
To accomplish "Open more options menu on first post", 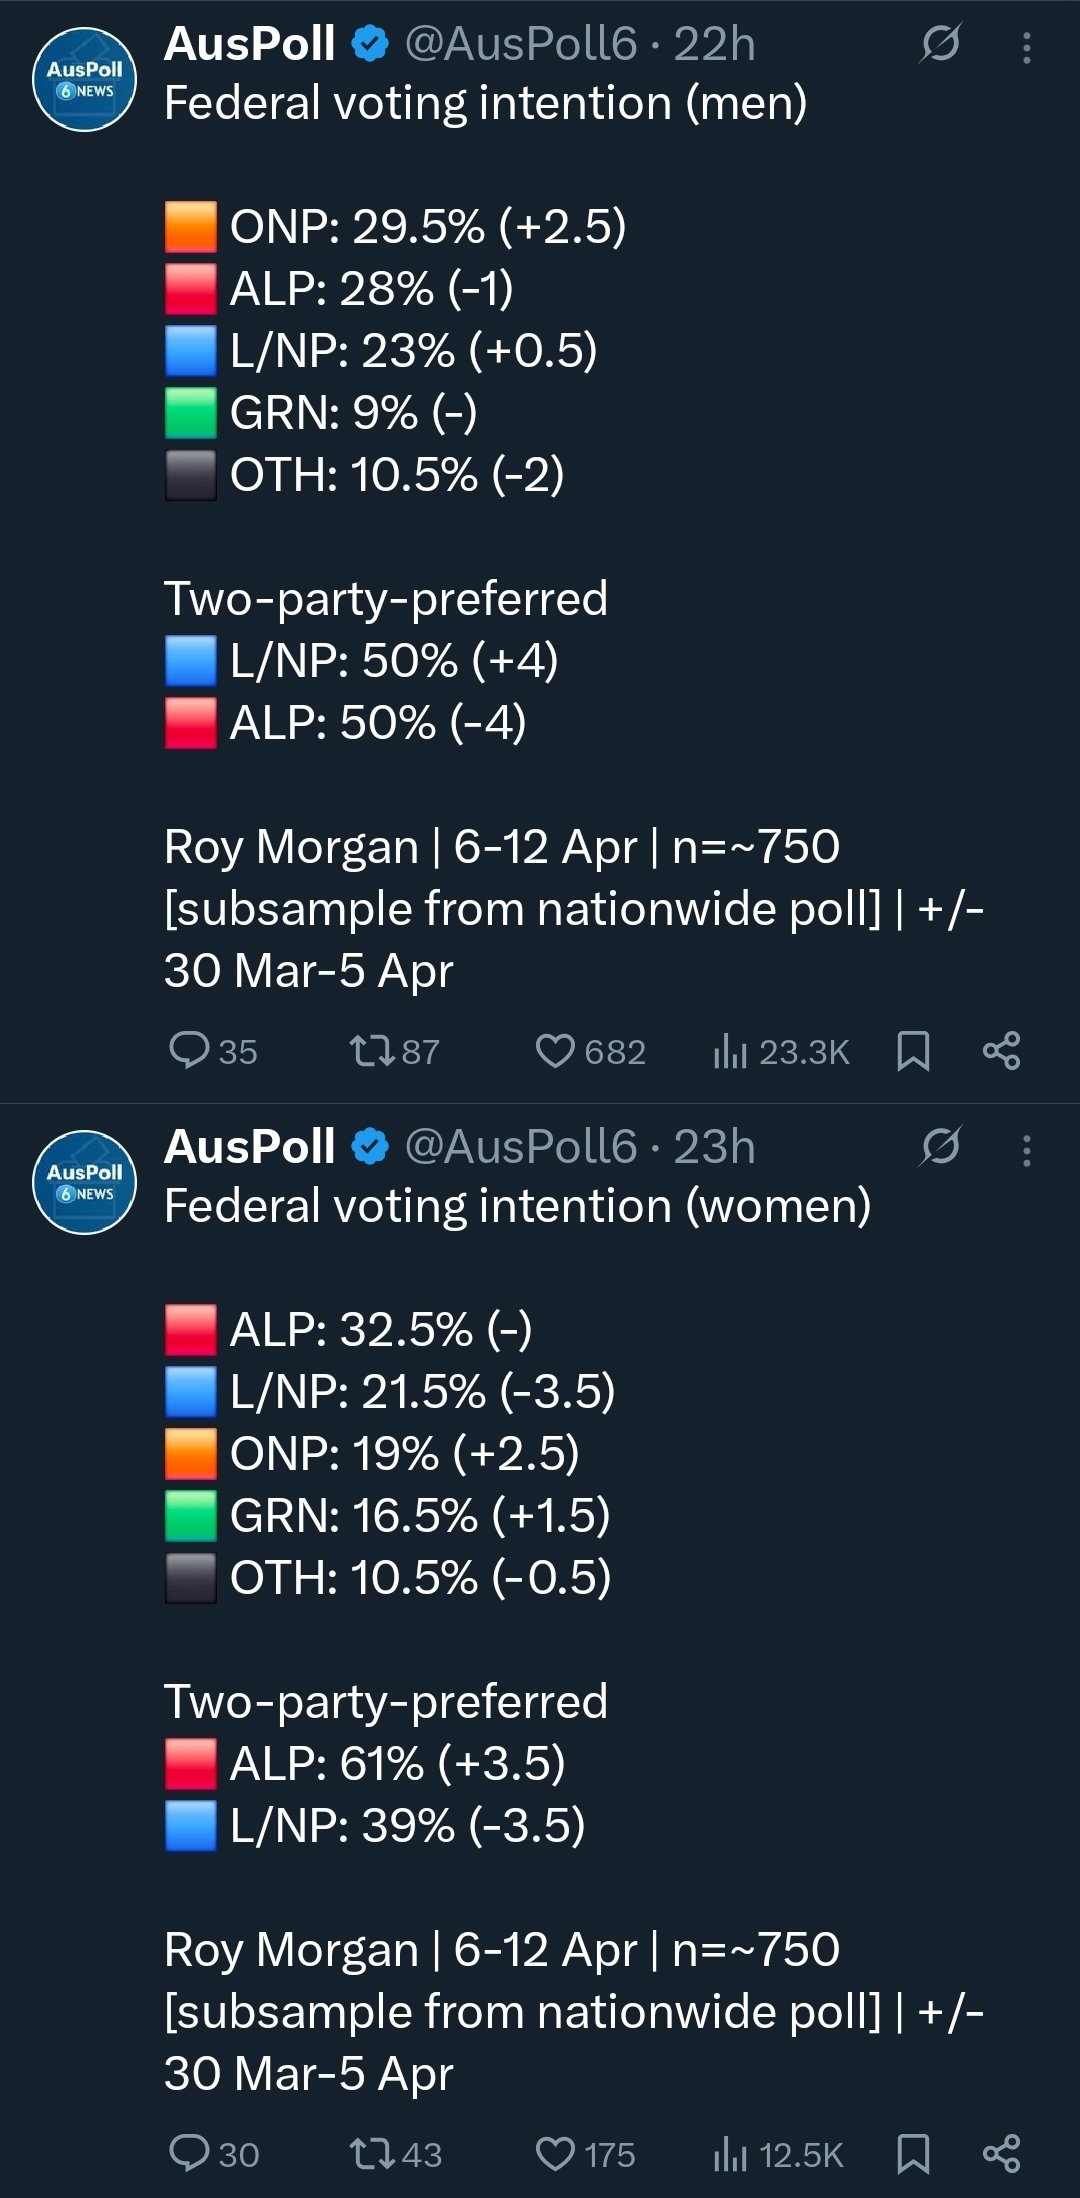I will point(1026,47).
